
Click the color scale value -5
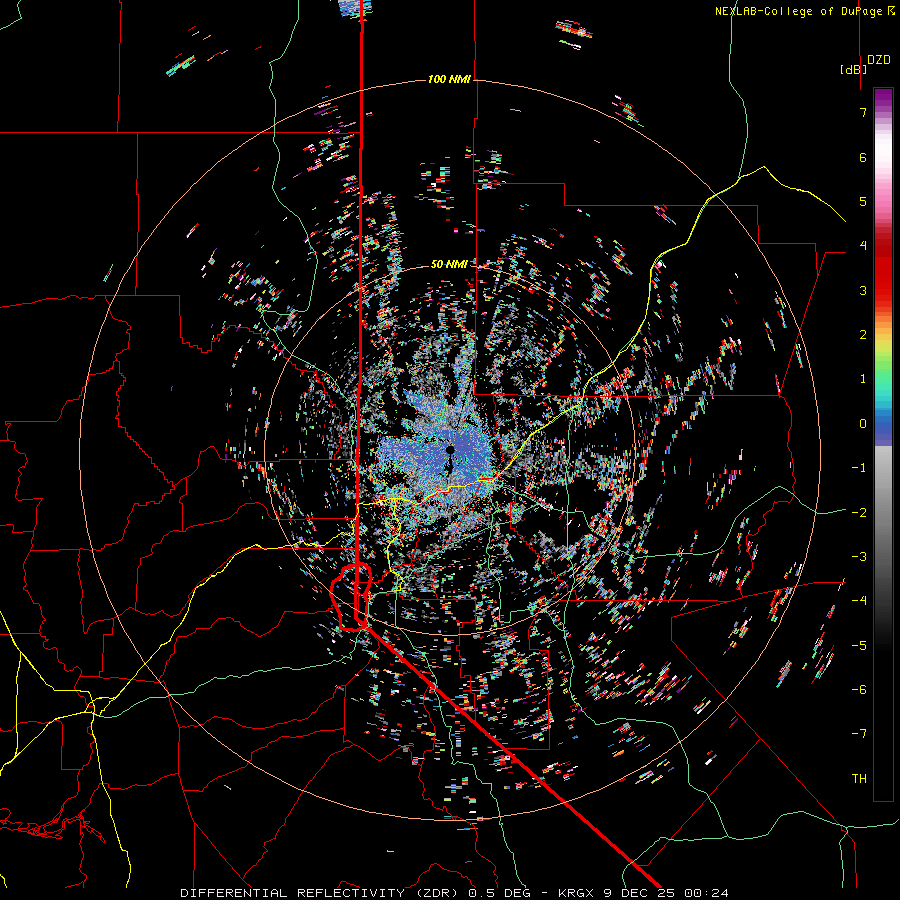859,646
